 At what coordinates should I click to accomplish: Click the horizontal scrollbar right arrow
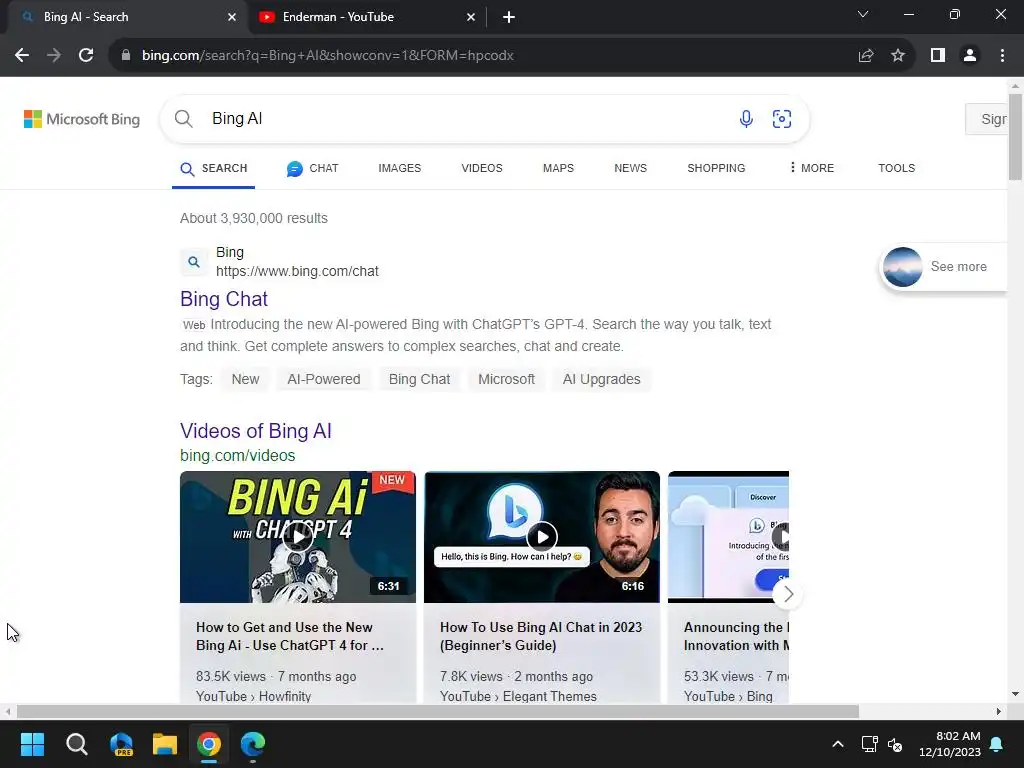[999, 711]
